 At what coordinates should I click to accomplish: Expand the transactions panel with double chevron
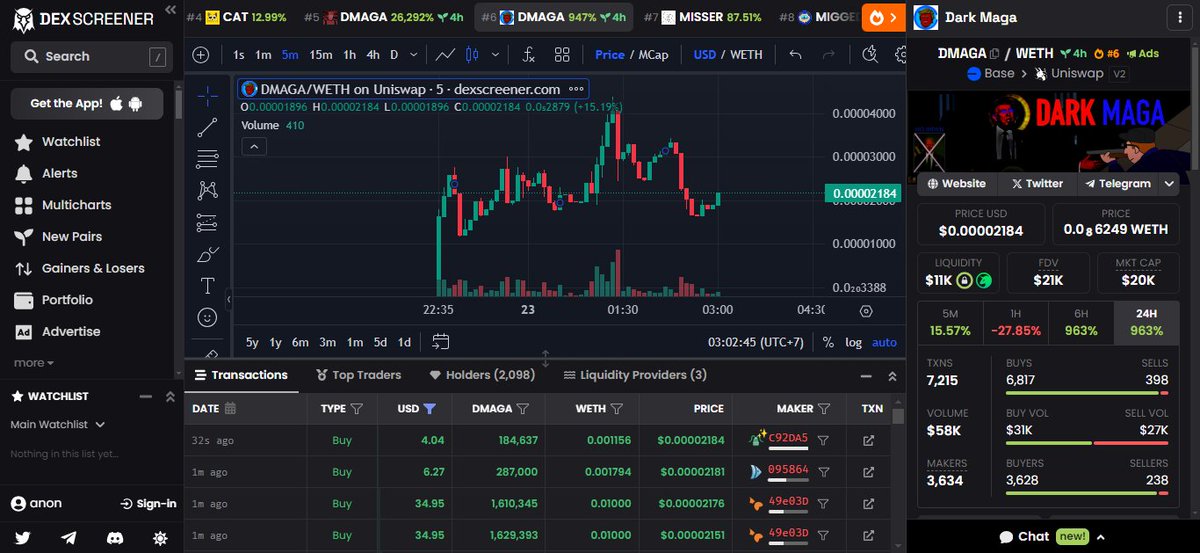[x=892, y=376]
